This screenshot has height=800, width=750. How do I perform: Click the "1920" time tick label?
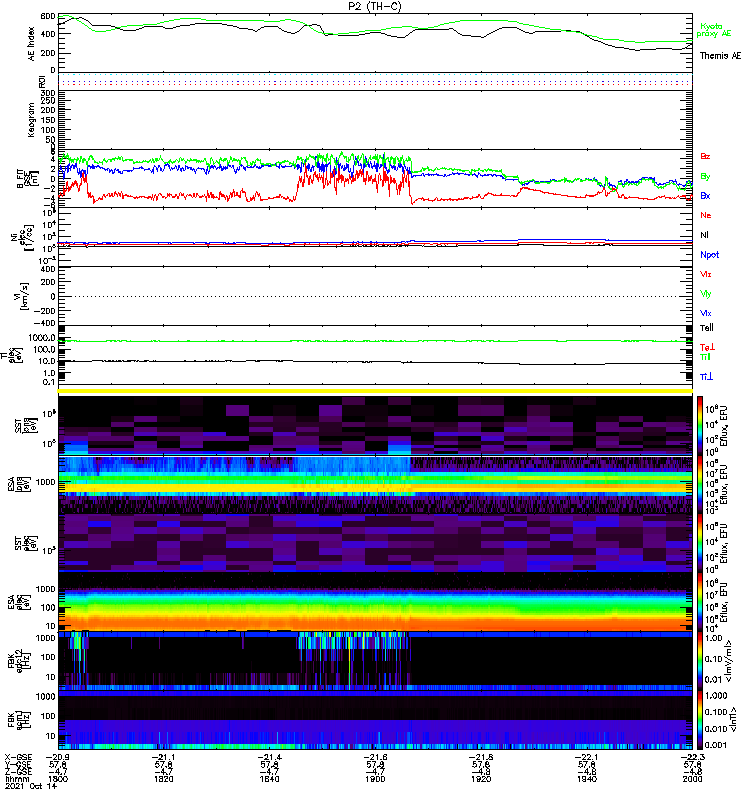pyautogui.click(x=481, y=779)
